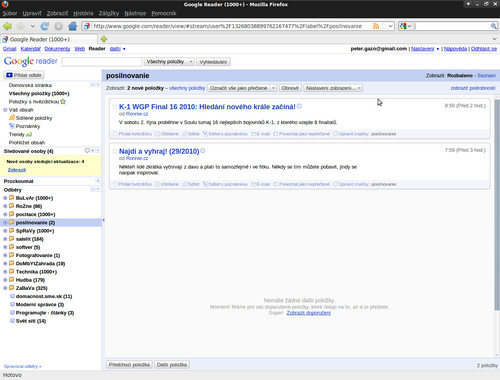Open the Zobrazit doporučení link

pyautogui.click(x=309, y=313)
